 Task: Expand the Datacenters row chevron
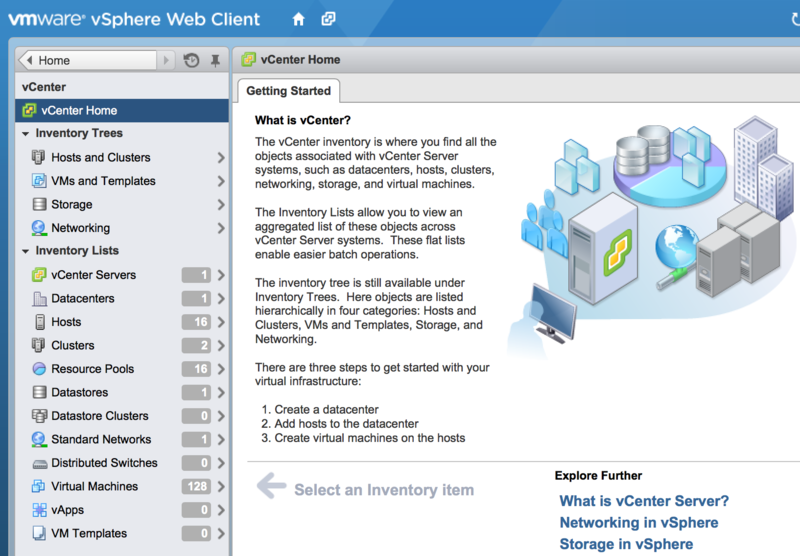[x=221, y=298]
